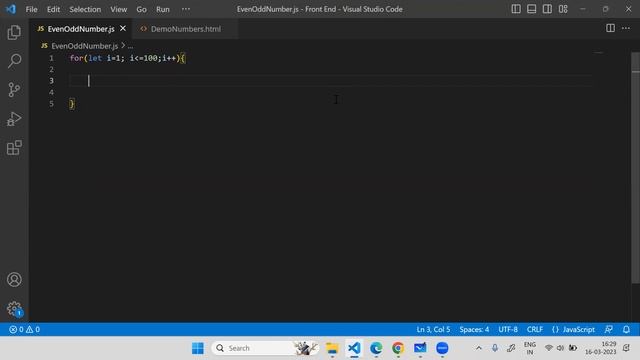Change indentation via Spaces: 4
The image size is (640, 360).
coord(474,329)
